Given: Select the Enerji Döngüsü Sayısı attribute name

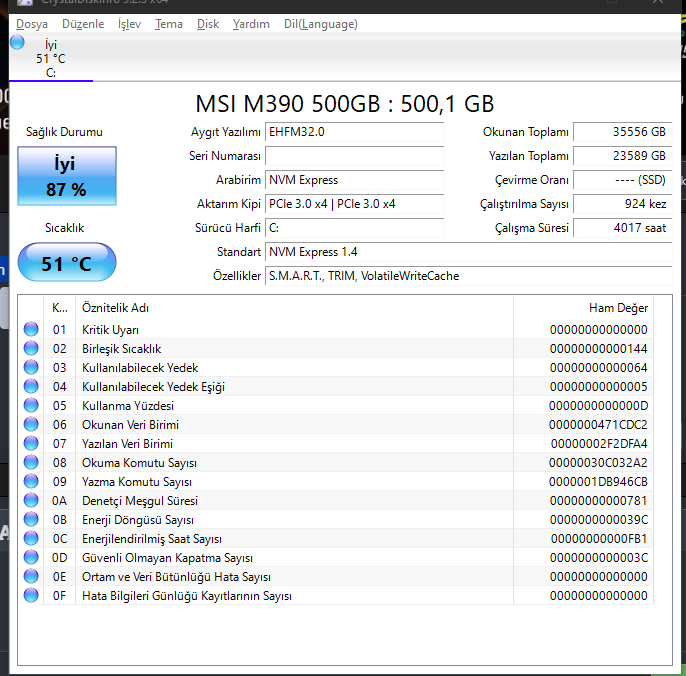Looking at the screenshot, I should coord(138,520).
